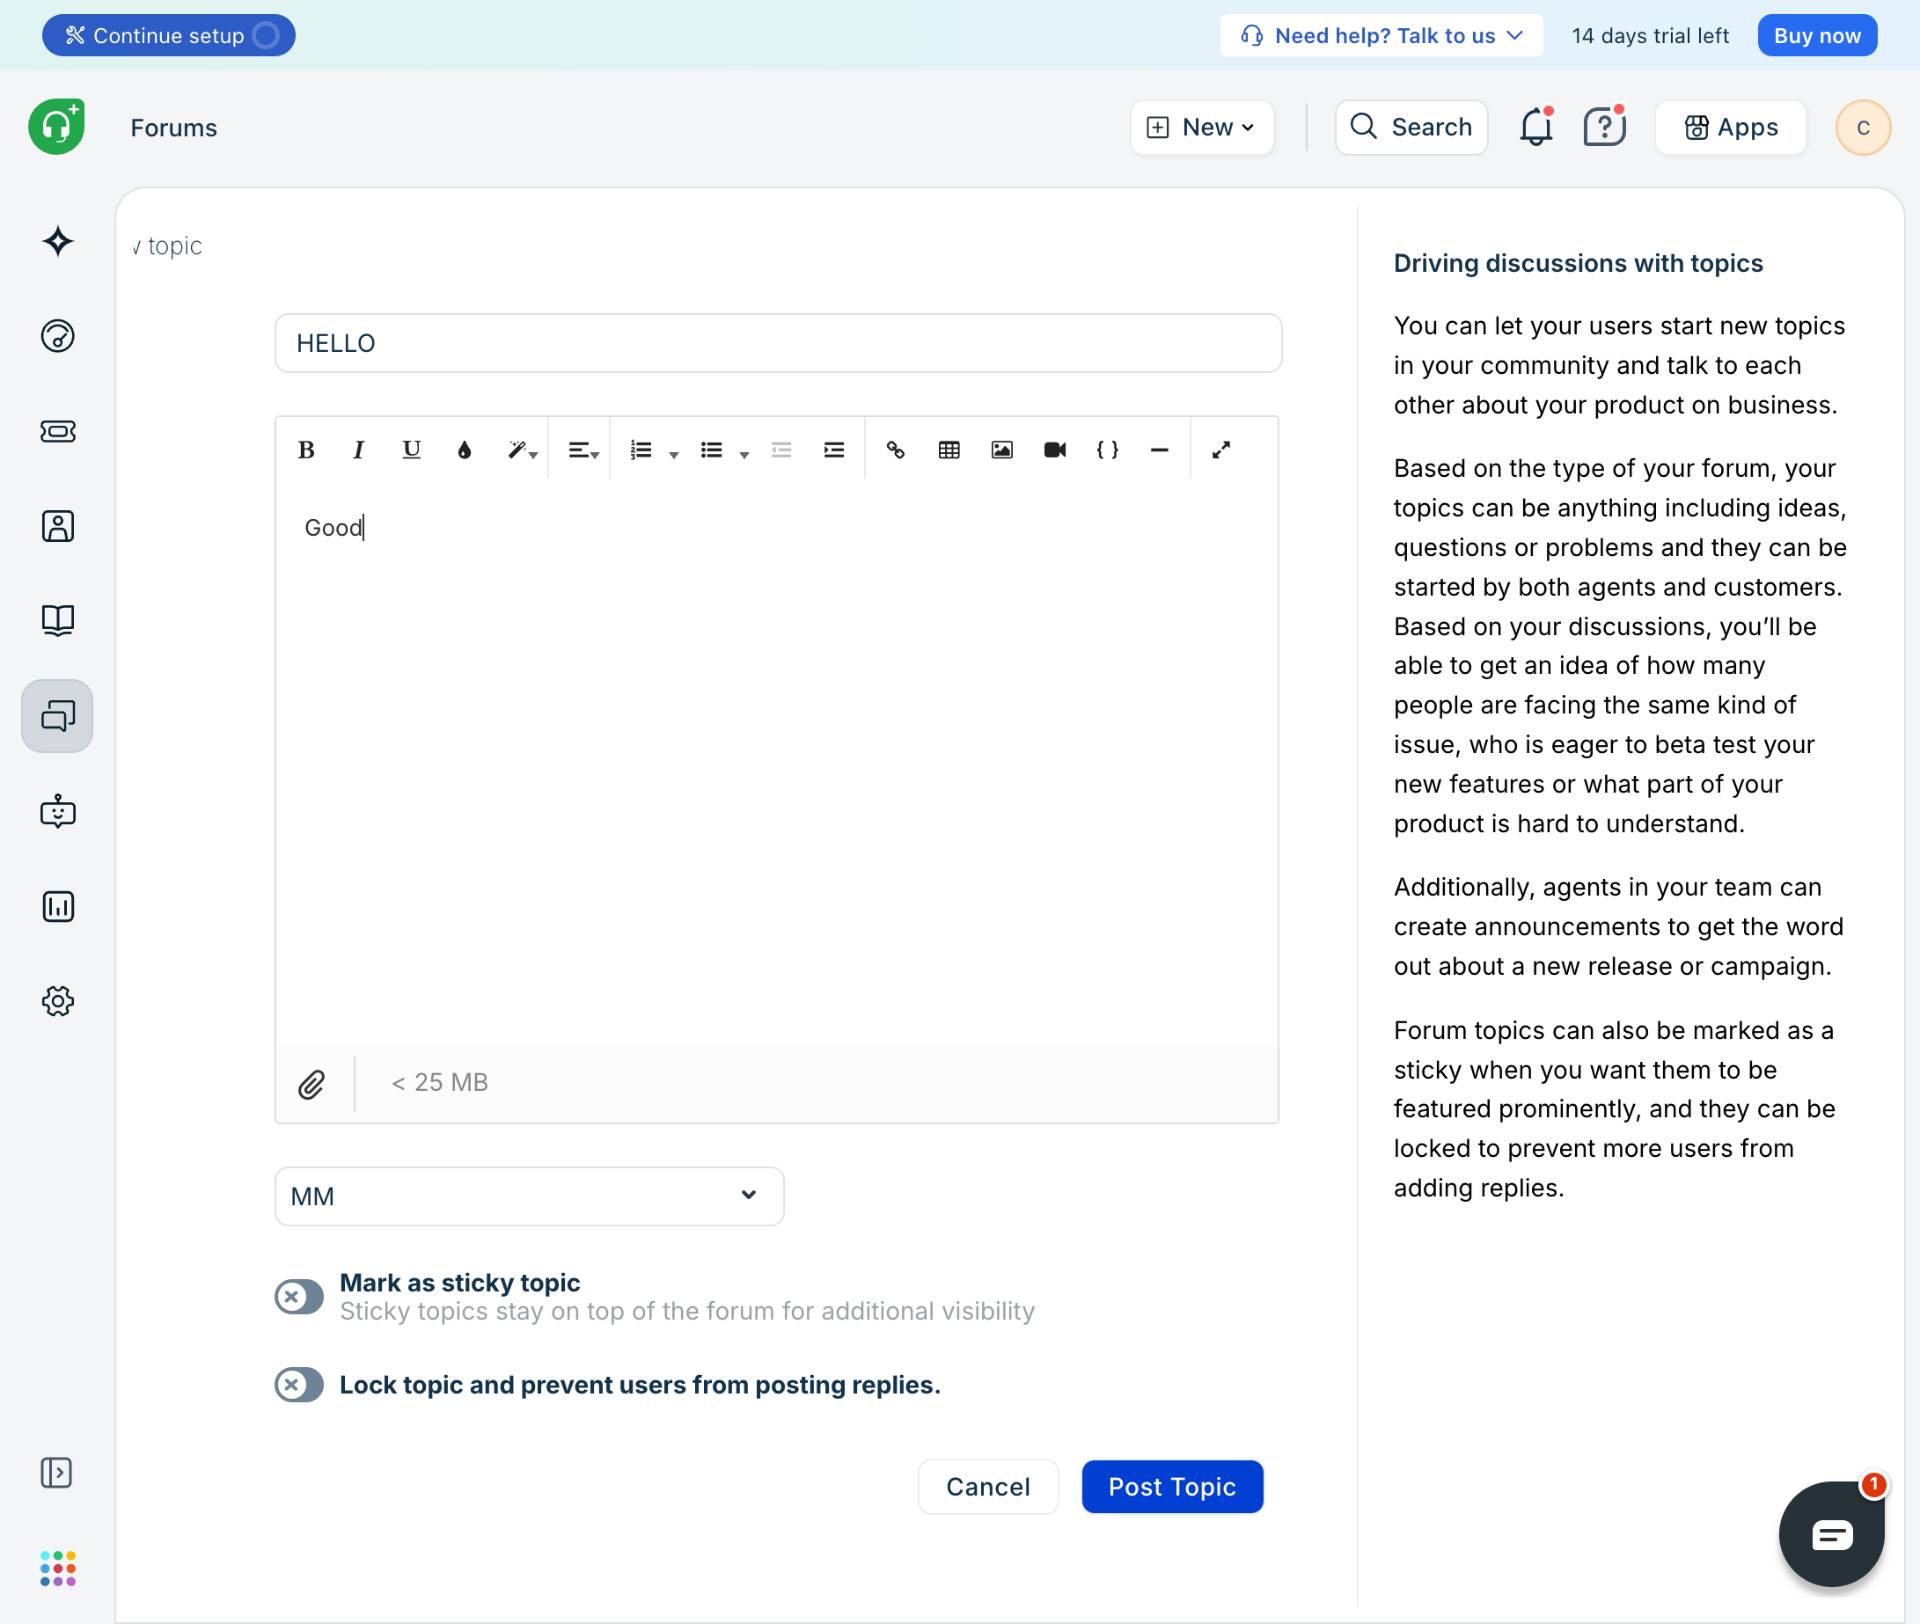Insert an image into the topic body
The image size is (1920, 1624).
1002,450
